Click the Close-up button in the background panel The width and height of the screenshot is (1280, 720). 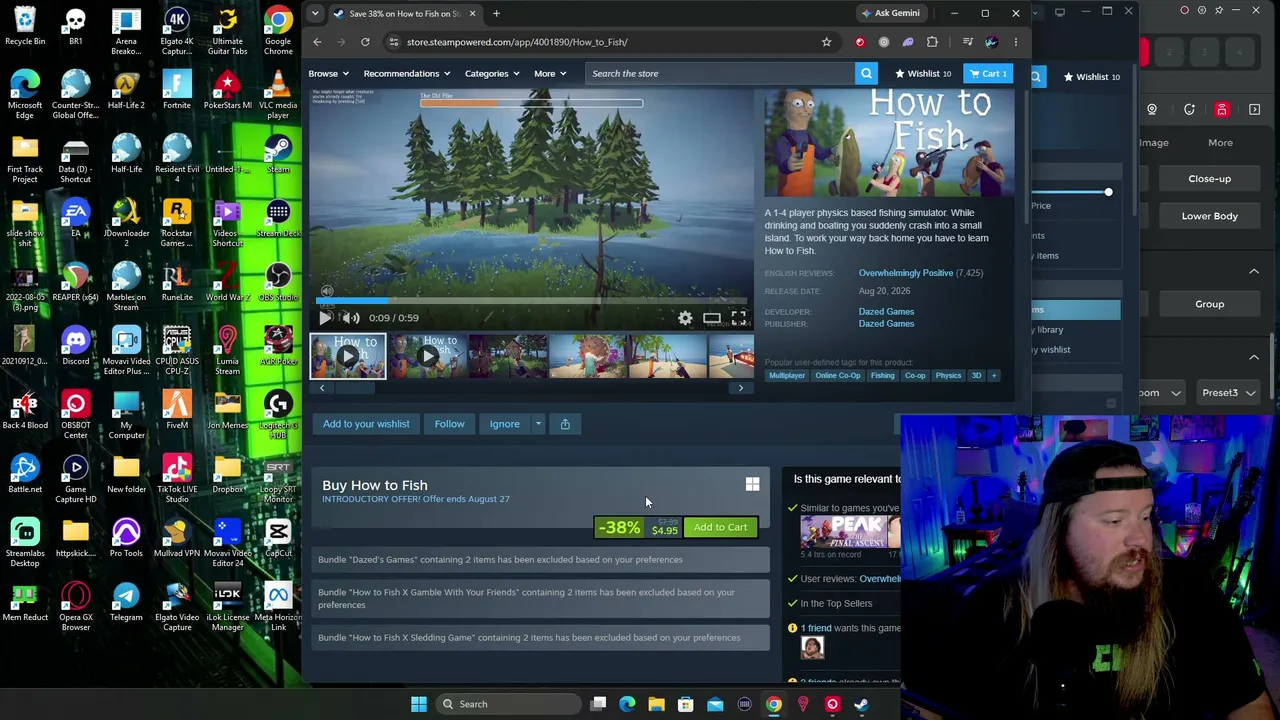[1209, 179]
